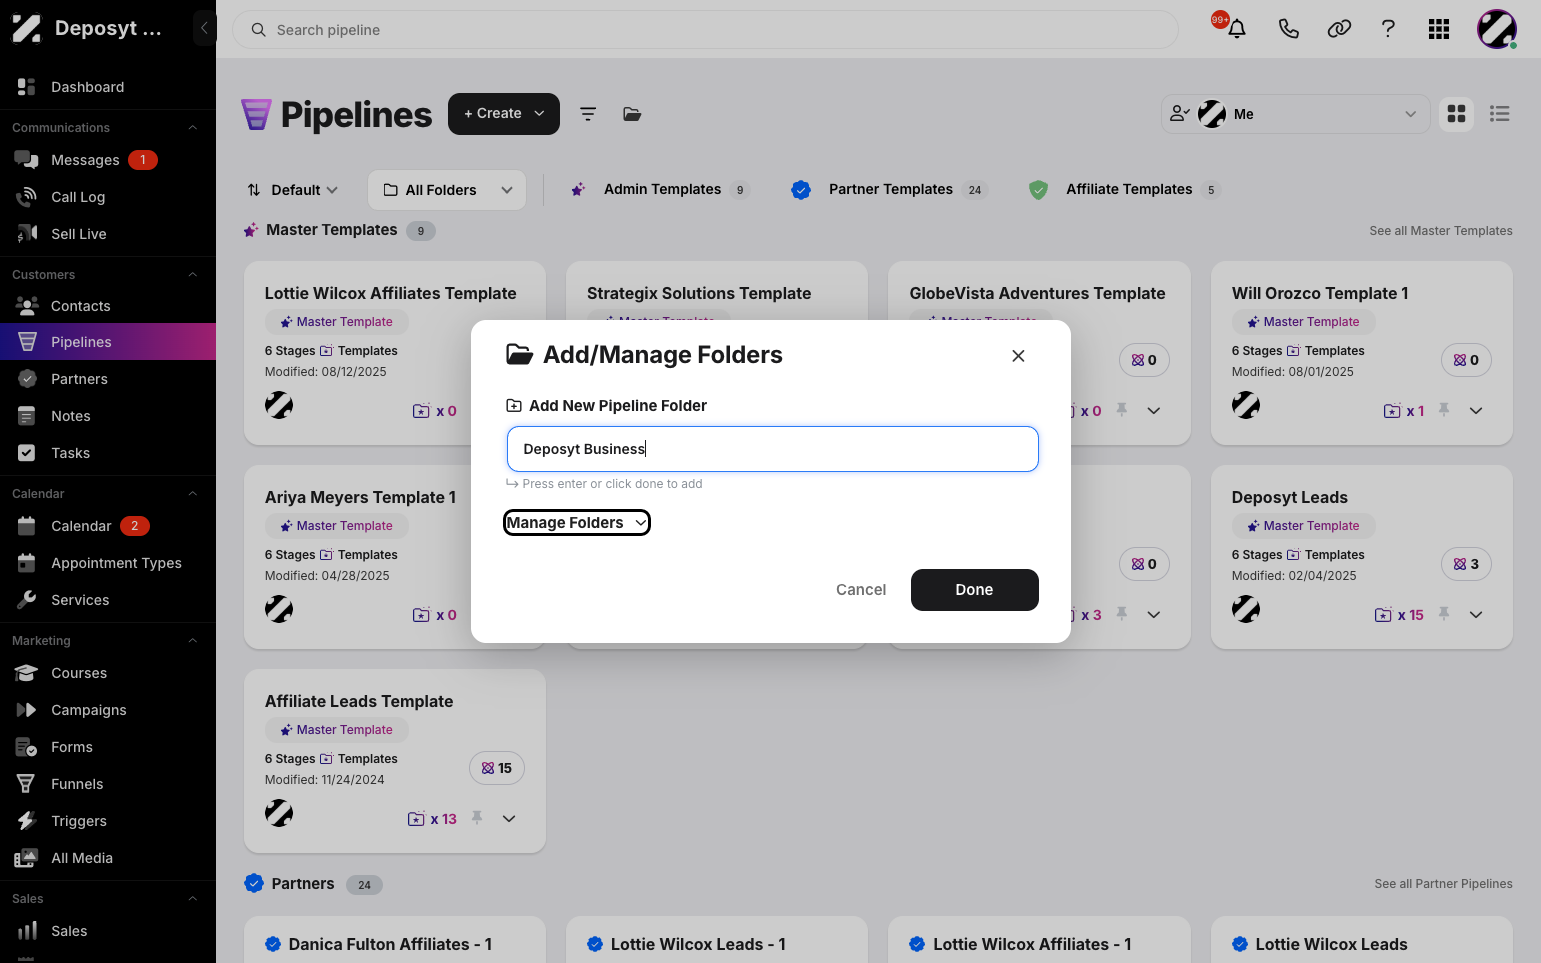Open Messages in the sidebar
The image size is (1541, 963).
tap(108, 160)
